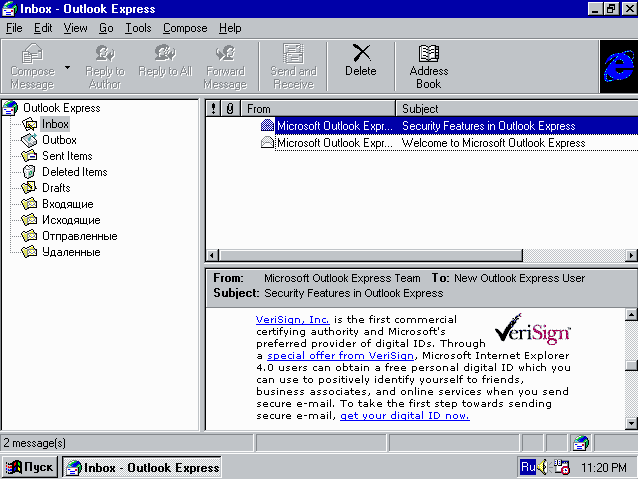
Task: Open the special offer from VeriSign link
Action: click(341, 356)
